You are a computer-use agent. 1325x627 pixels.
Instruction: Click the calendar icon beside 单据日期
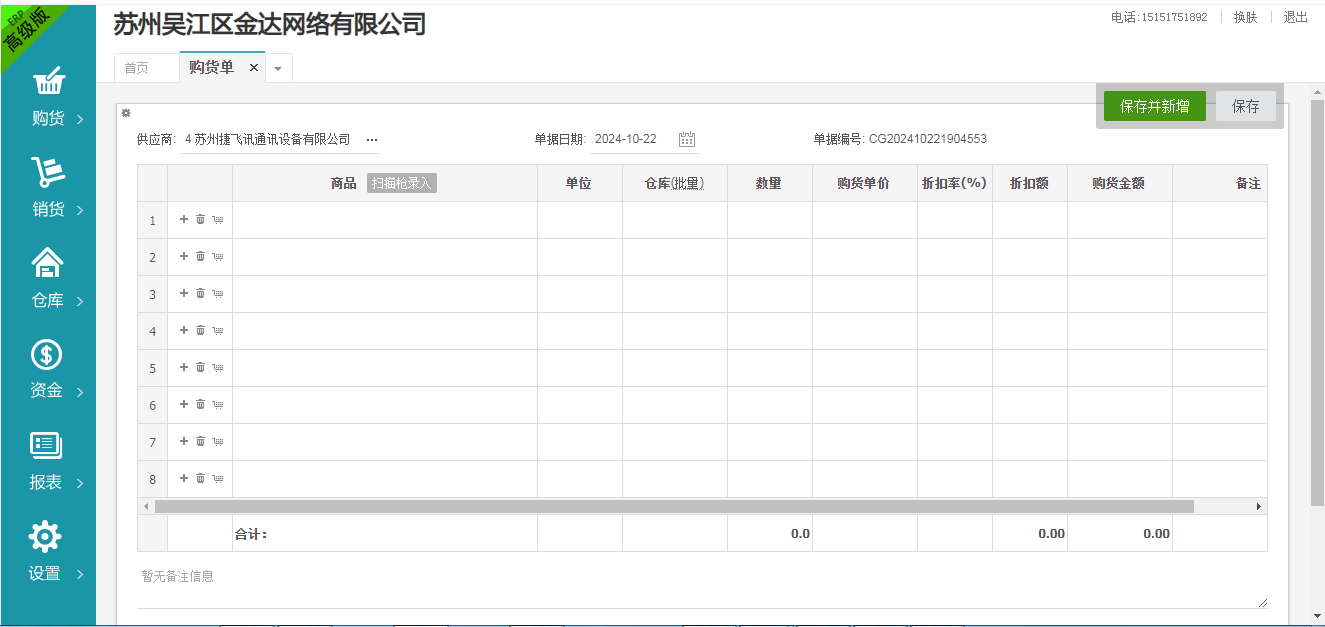click(x=687, y=140)
